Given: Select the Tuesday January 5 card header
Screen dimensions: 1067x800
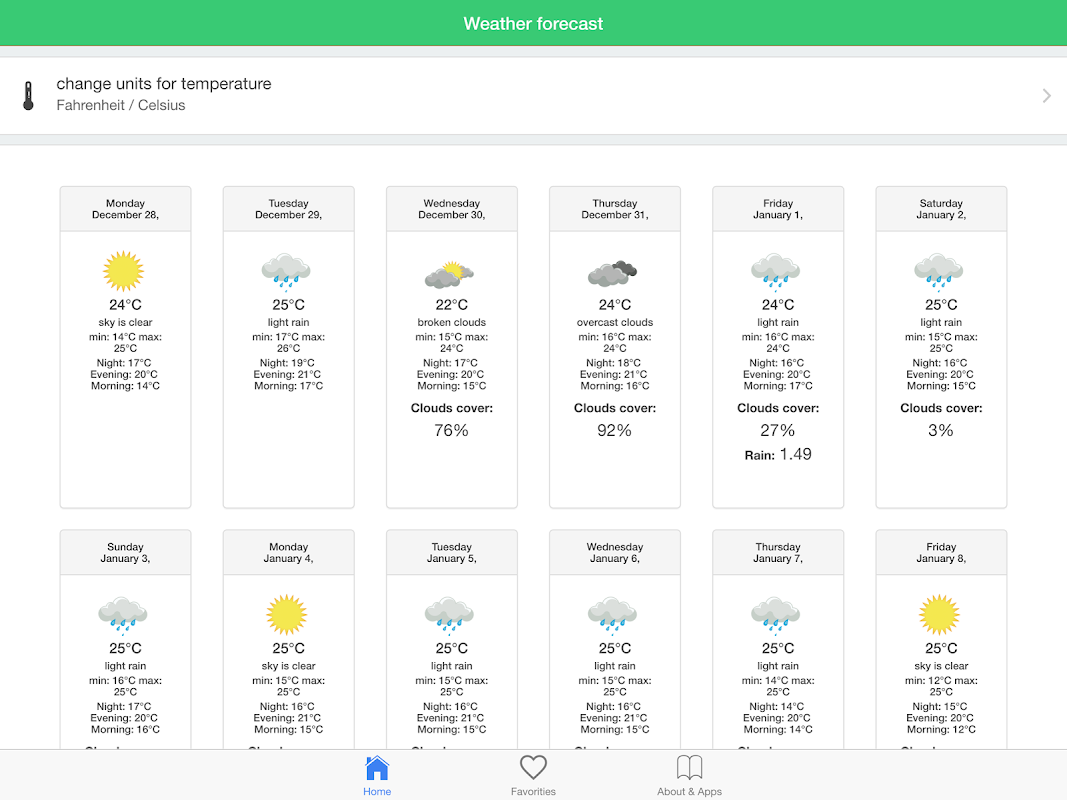Looking at the screenshot, I should [452, 552].
